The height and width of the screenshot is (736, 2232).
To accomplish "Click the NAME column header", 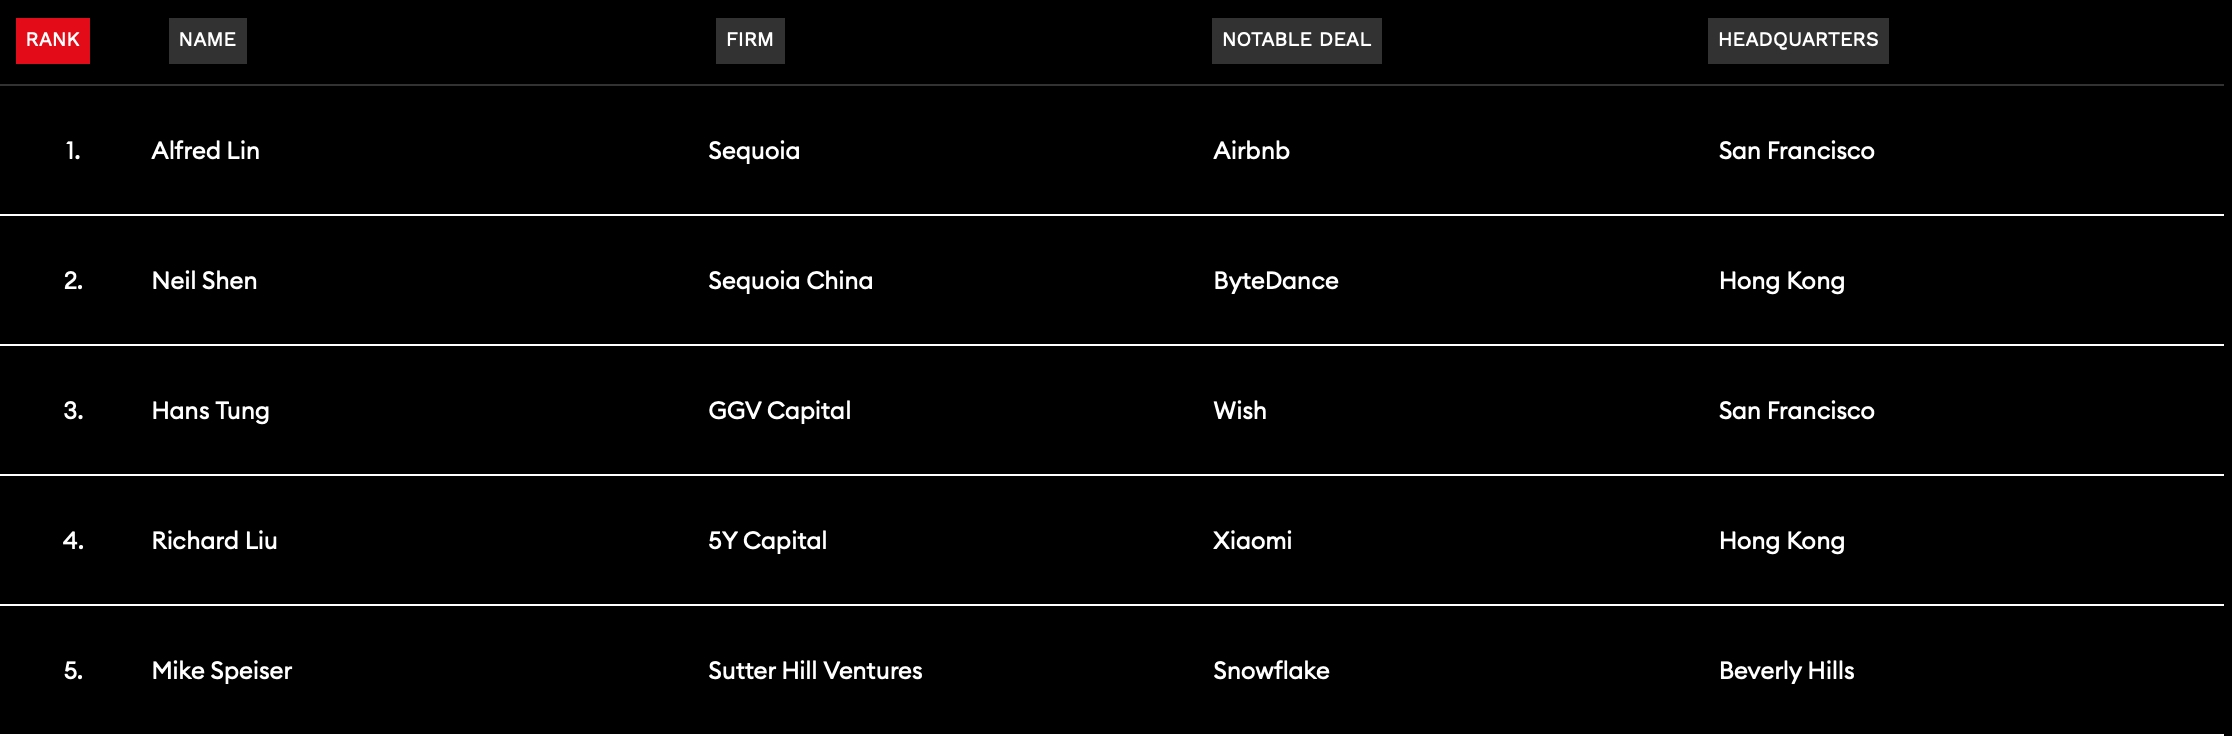I will [x=207, y=40].
